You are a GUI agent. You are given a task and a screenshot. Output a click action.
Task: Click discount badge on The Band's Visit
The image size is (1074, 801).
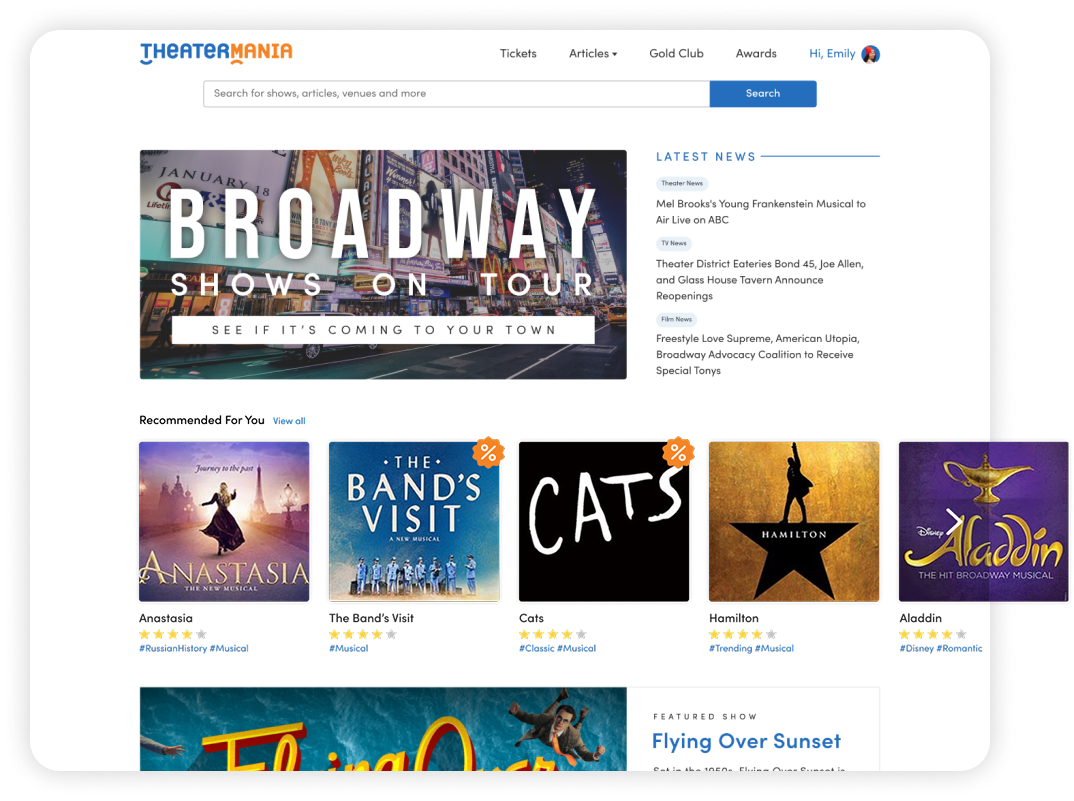coord(488,452)
